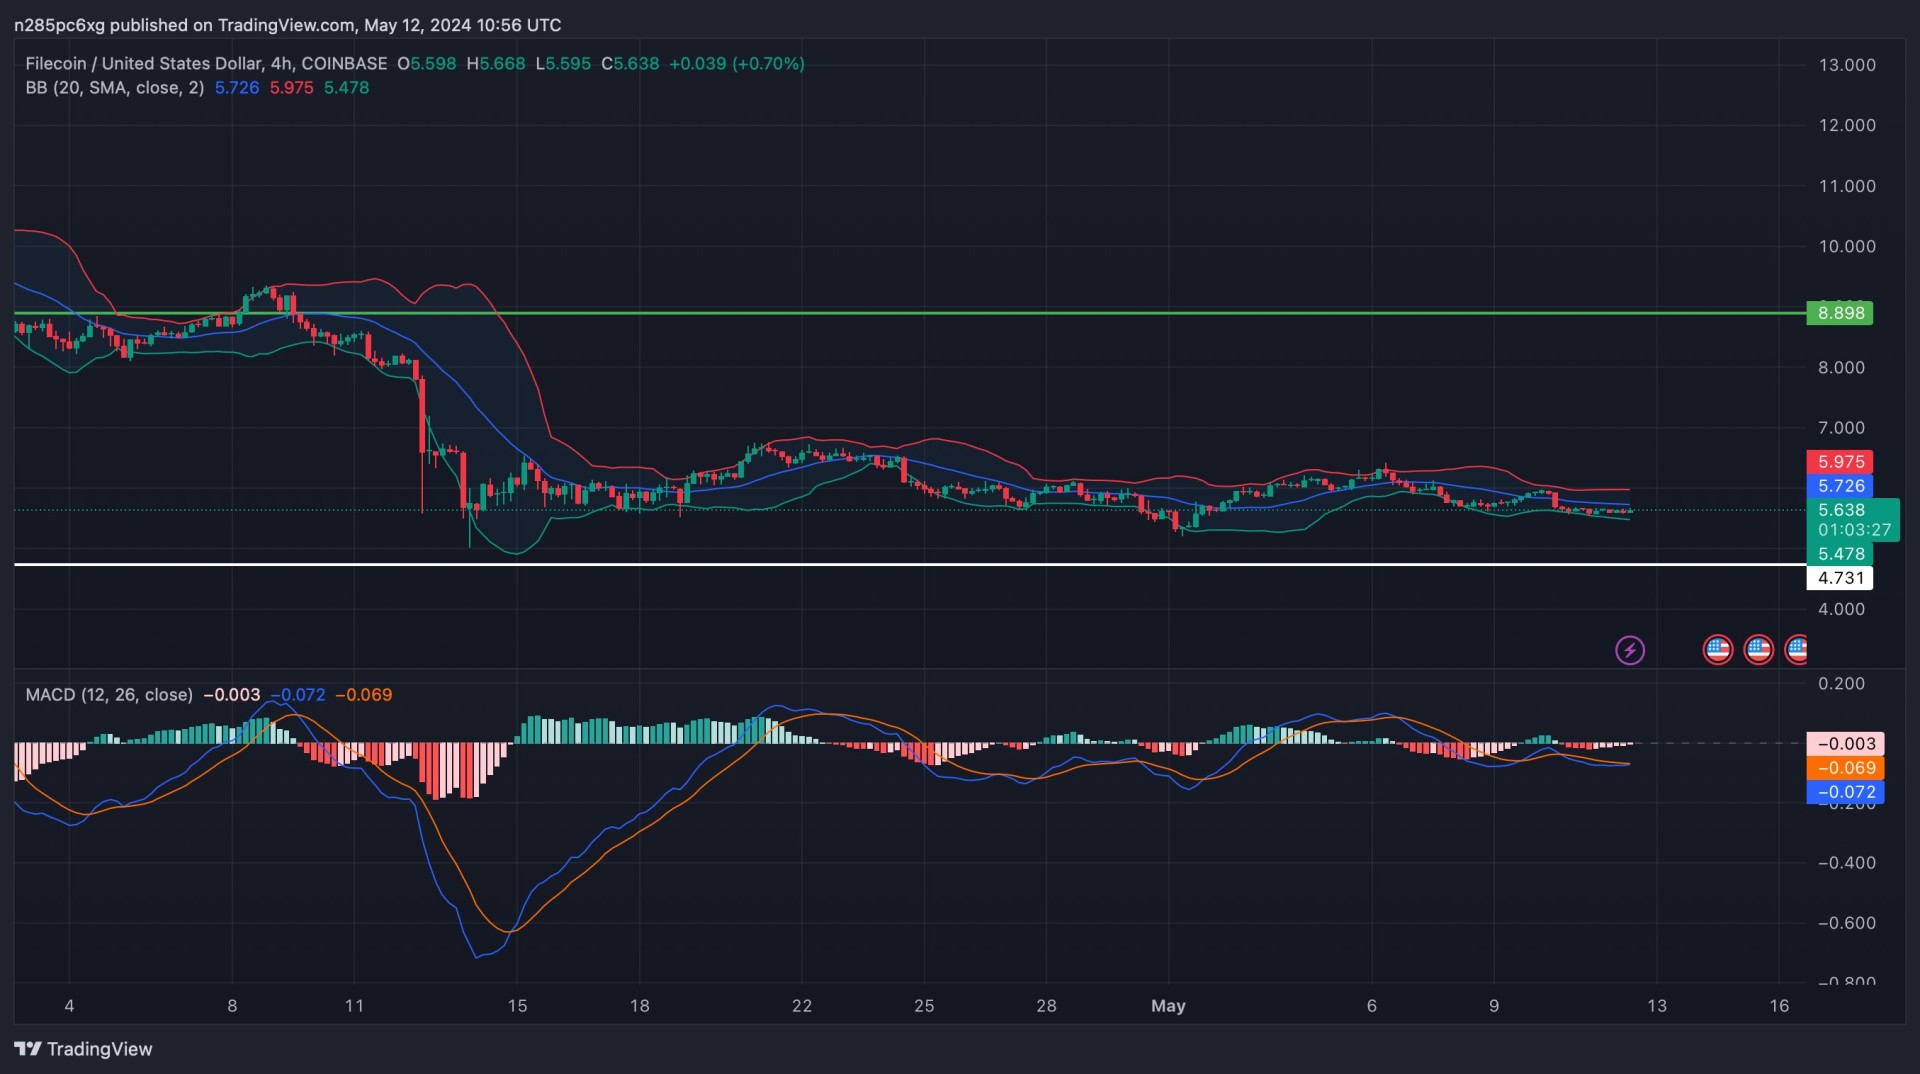Click the TradingView logo at bottom left

click(84, 1049)
